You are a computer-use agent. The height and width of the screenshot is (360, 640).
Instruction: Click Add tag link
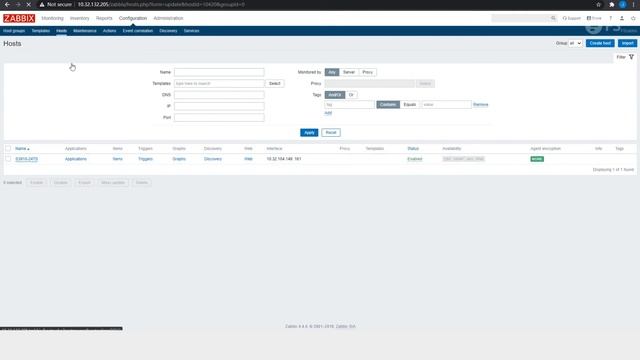[328, 113]
